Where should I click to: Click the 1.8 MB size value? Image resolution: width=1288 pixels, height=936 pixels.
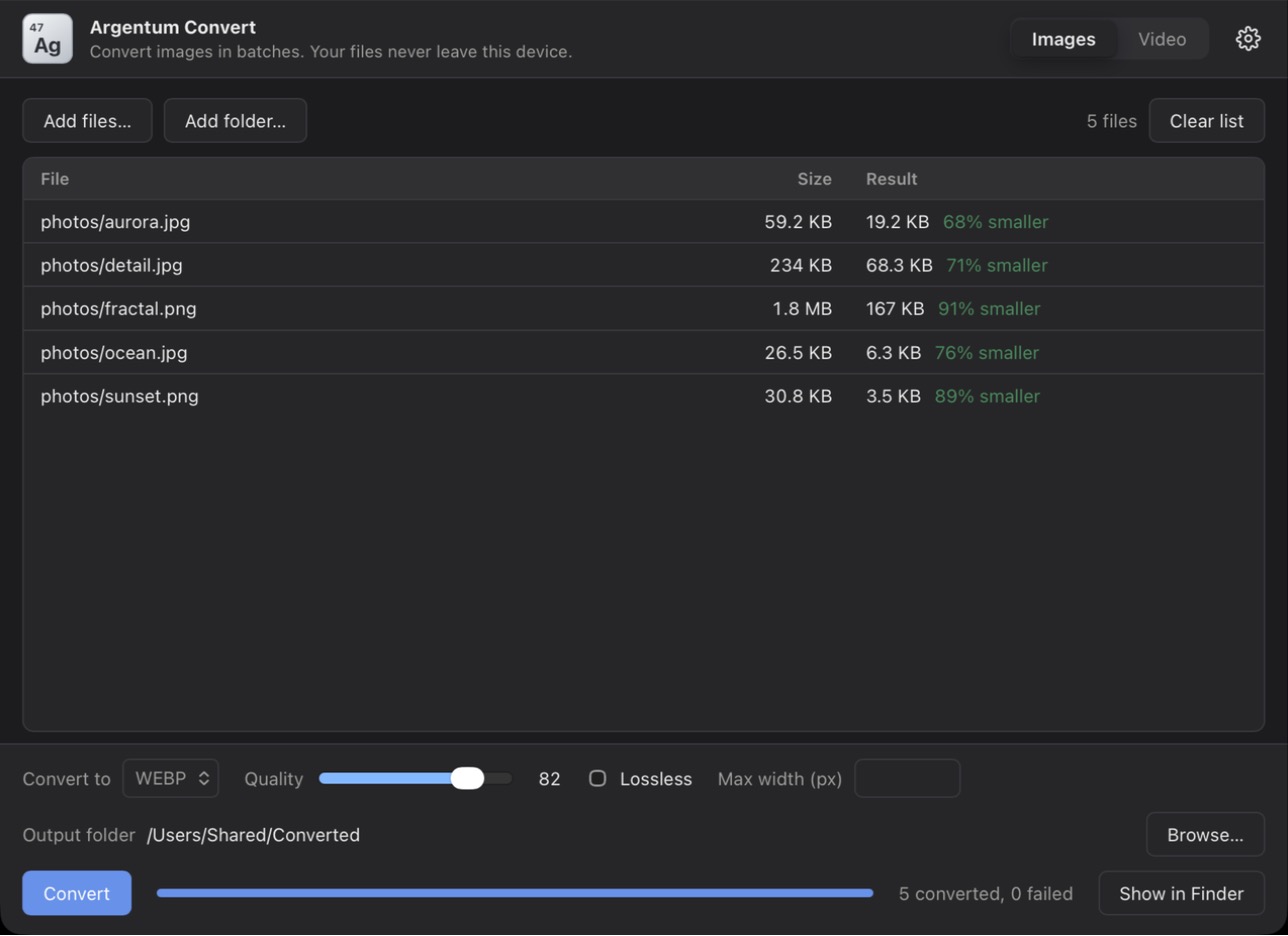(x=802, y=309)
